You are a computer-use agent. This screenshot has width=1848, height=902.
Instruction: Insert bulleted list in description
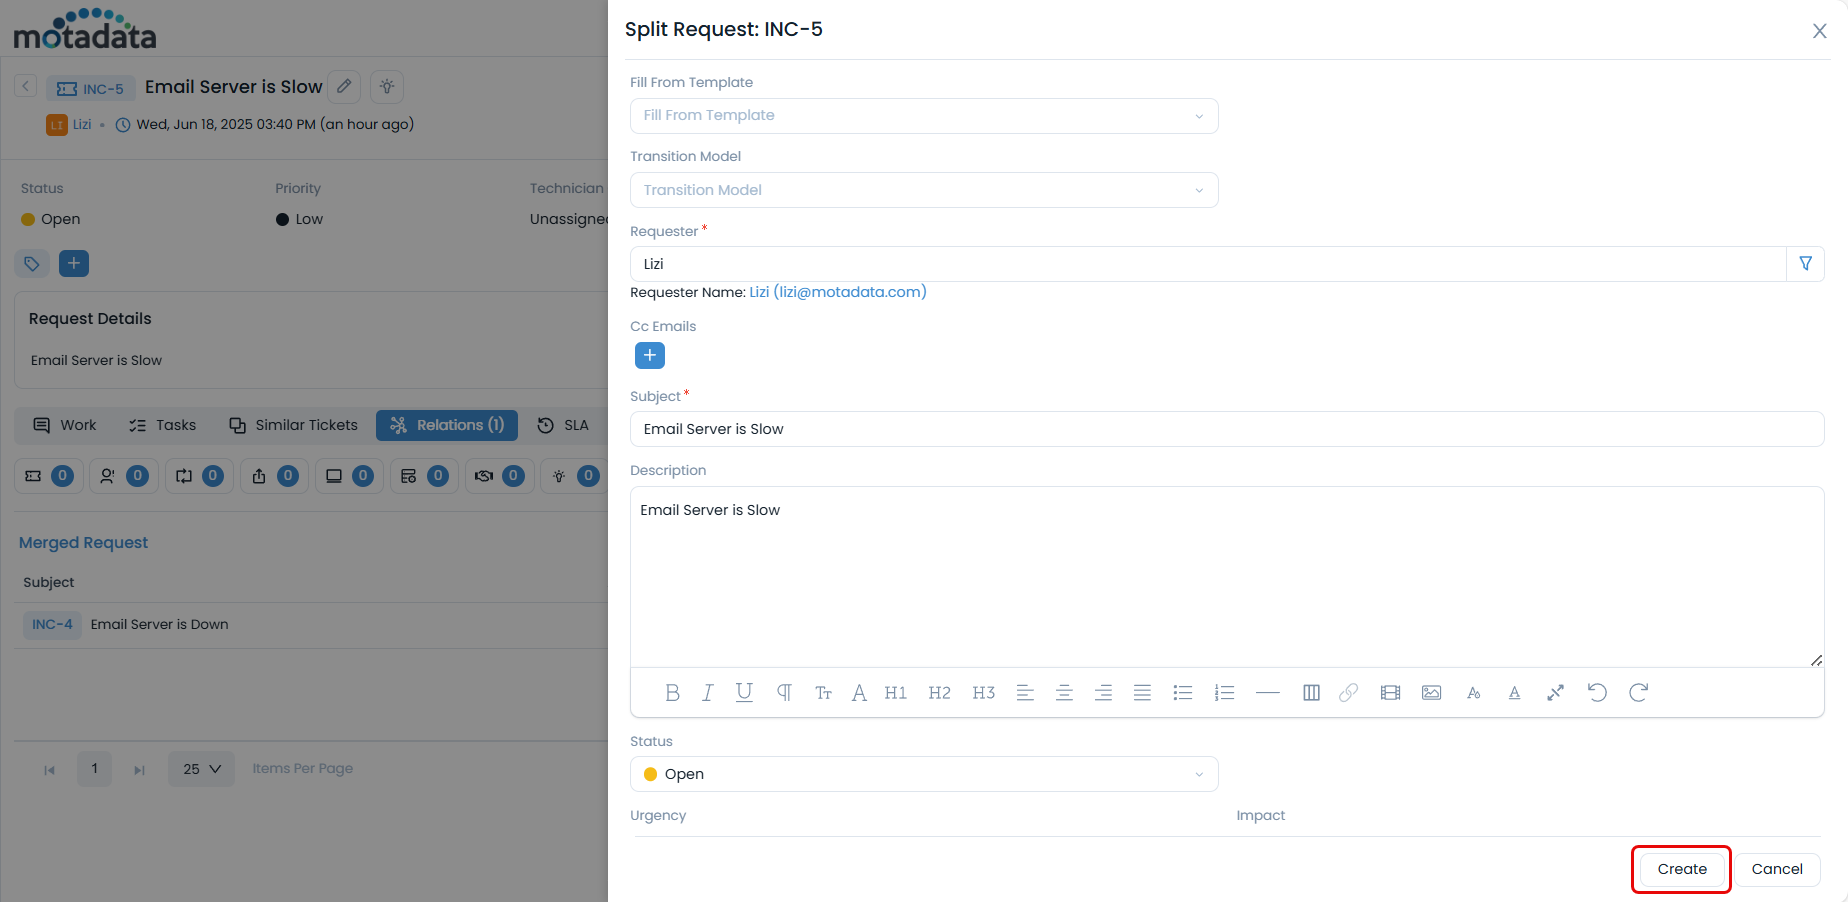(1182, 693)
